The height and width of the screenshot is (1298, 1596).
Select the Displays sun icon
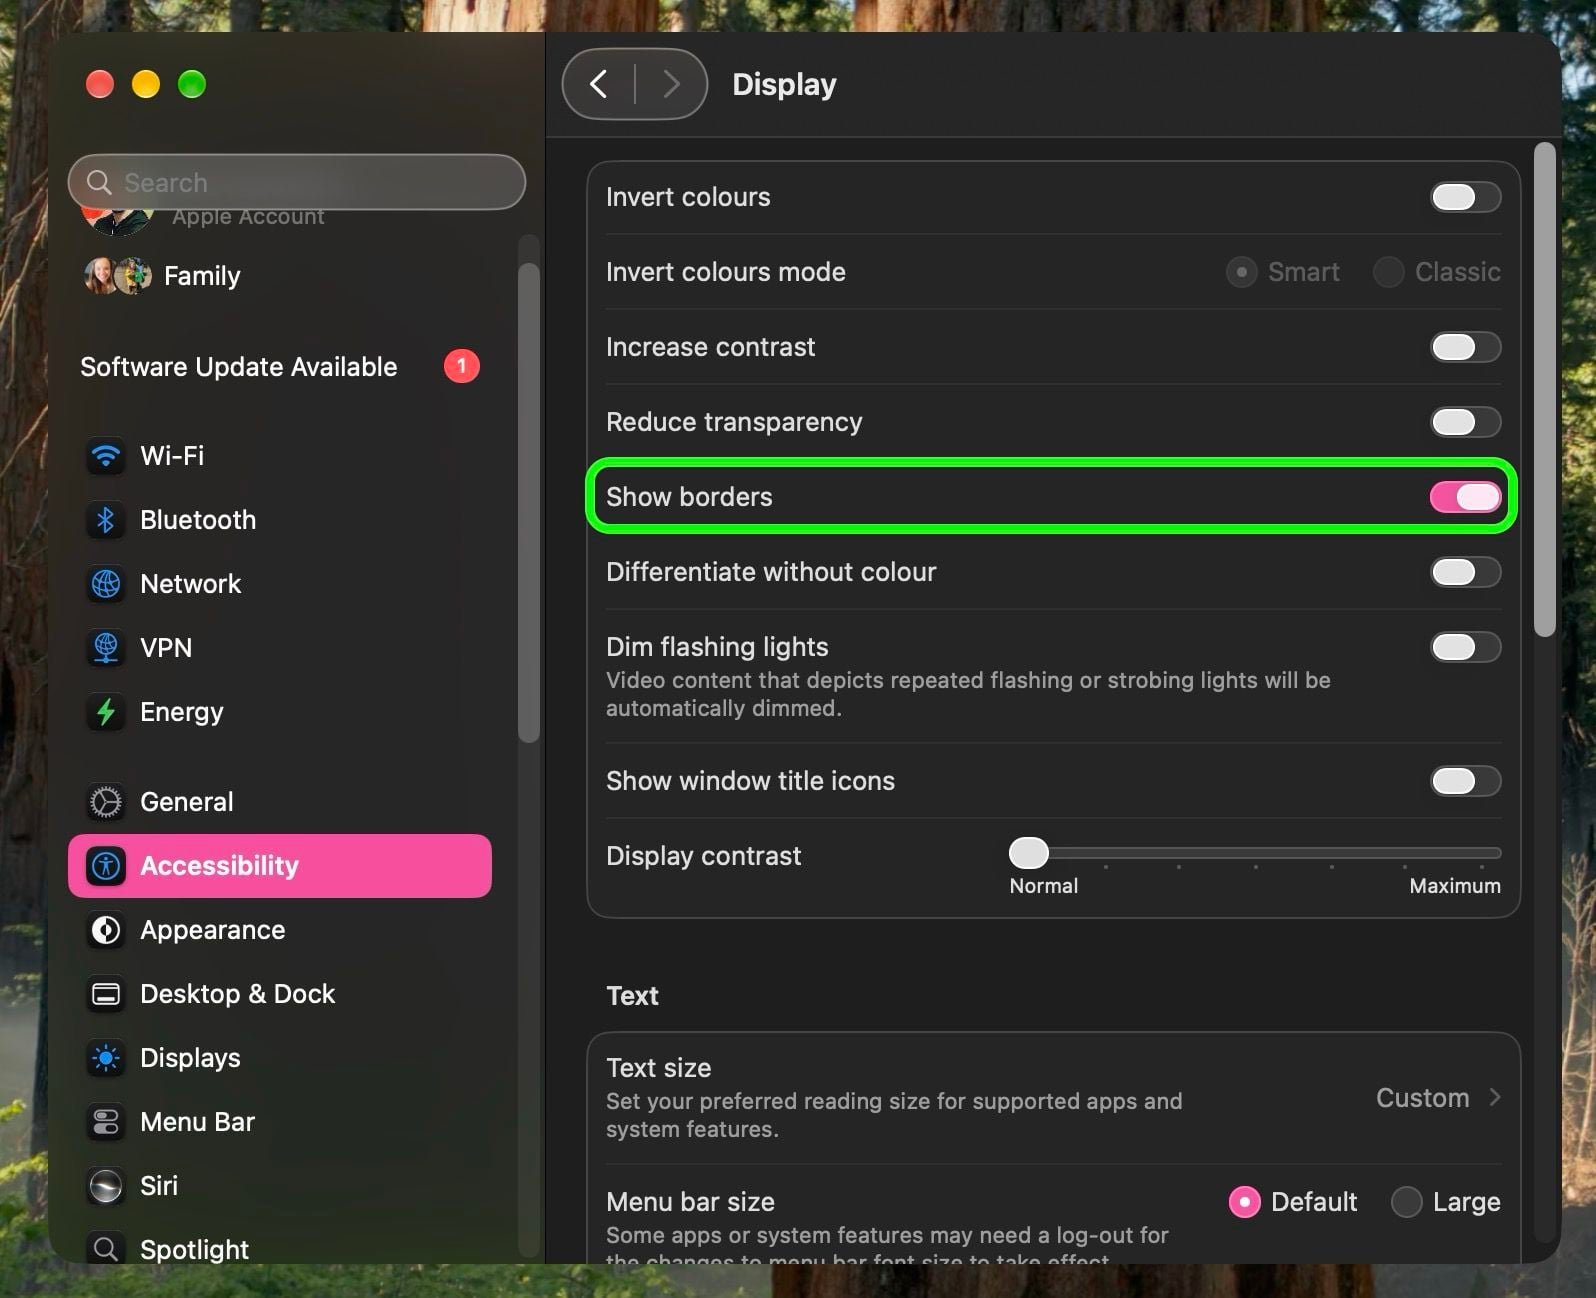(106, 1058)
